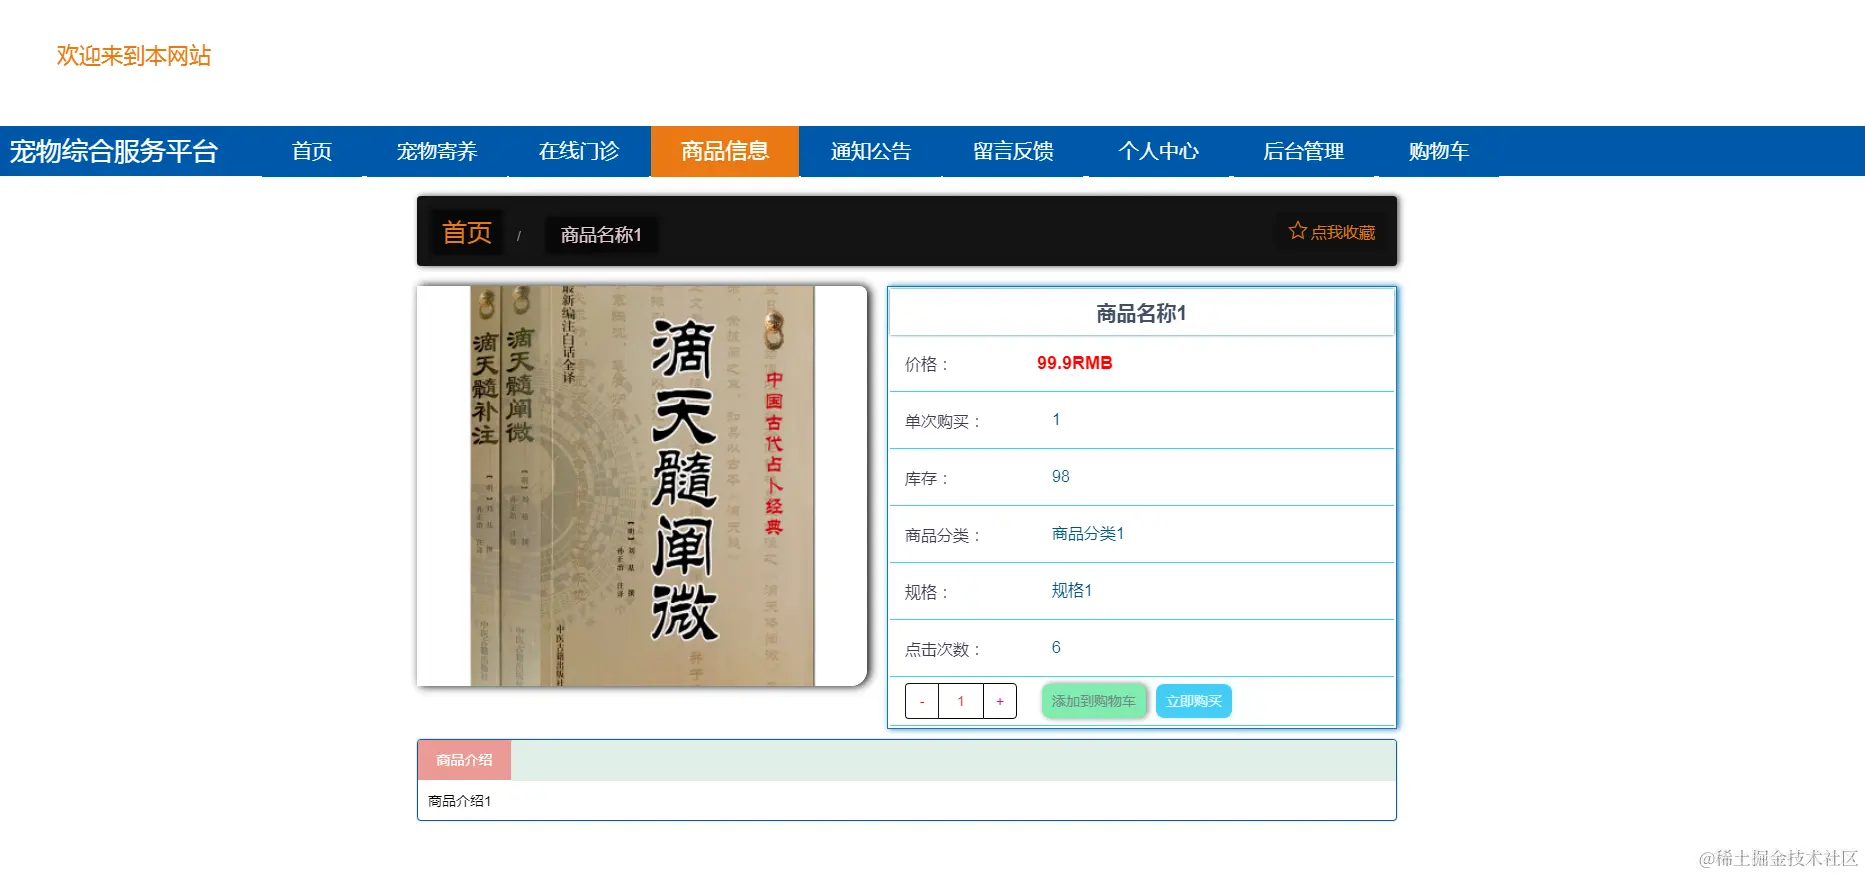The width and height of the screenshot is (1865, 875).
Task: Go to 宠物寄养 page
Action: pos(437,151)
